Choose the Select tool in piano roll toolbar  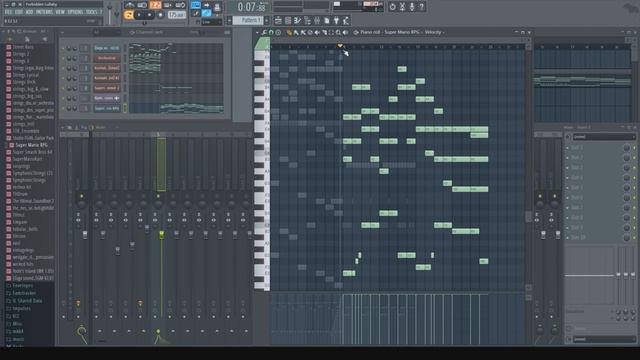tap(331, 32)
